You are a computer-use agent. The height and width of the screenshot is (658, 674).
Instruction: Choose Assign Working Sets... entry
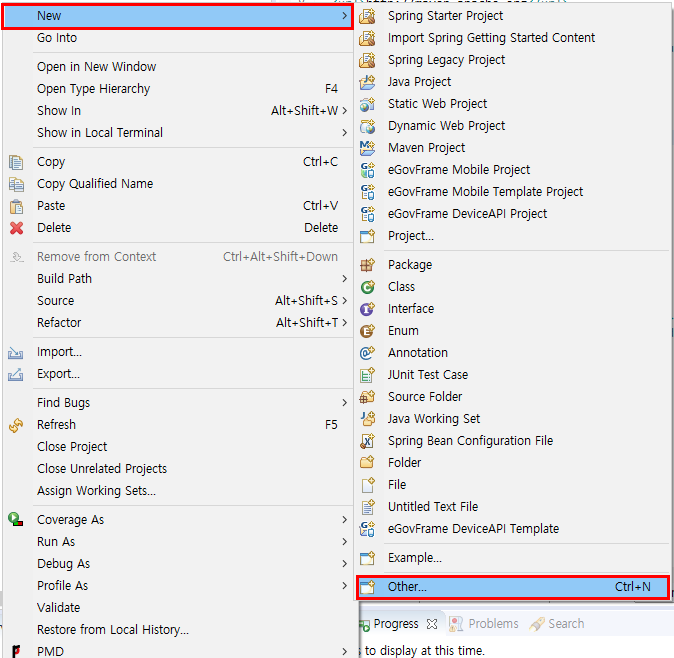point(178,490)
